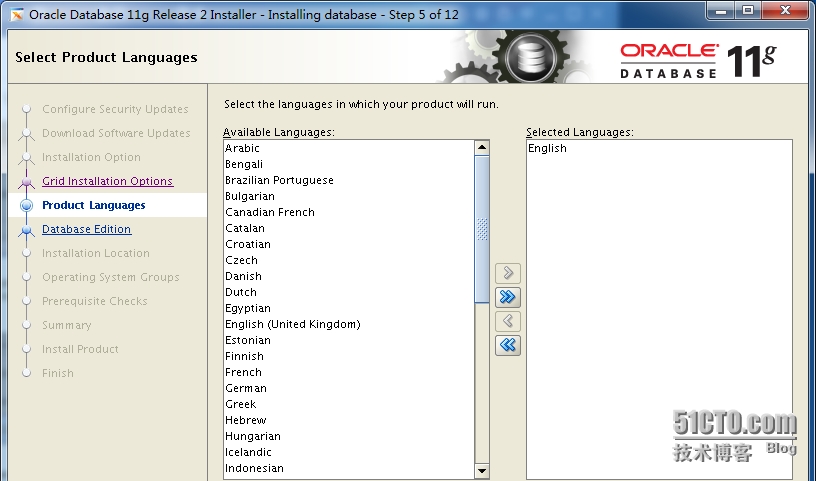Viewport: 816px width, 481px height.
Task: Click the Database Edition step marker
Action: click(x=26, y=230)
